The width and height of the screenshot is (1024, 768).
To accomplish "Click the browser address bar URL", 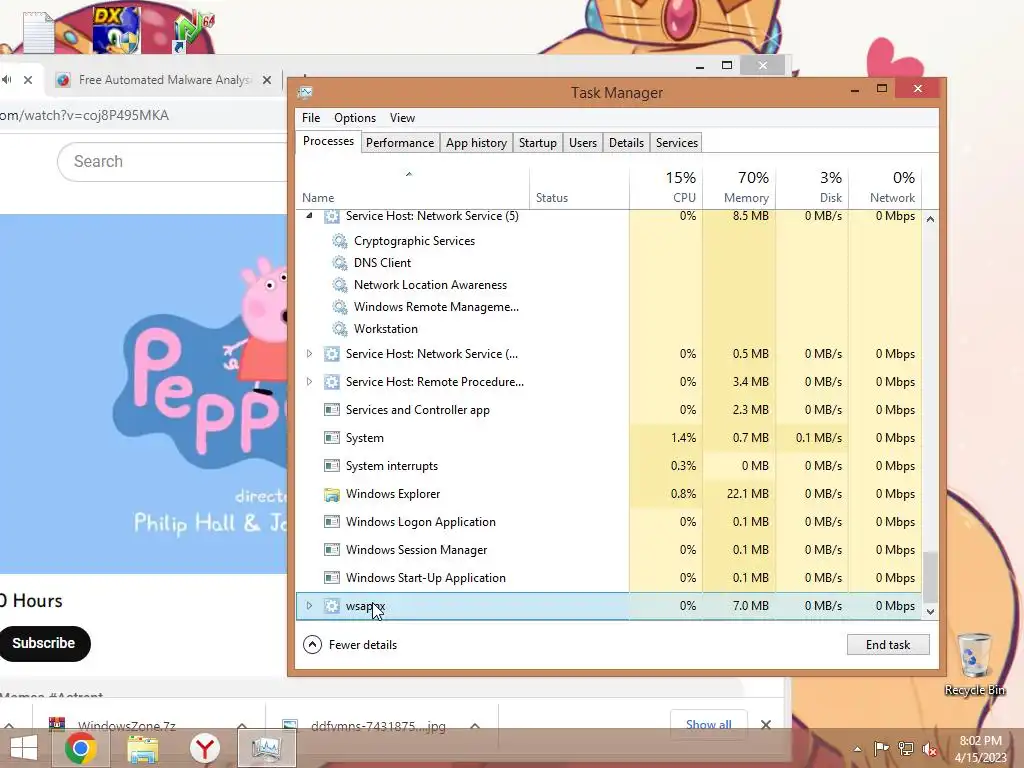I will [x=84, y=115].
